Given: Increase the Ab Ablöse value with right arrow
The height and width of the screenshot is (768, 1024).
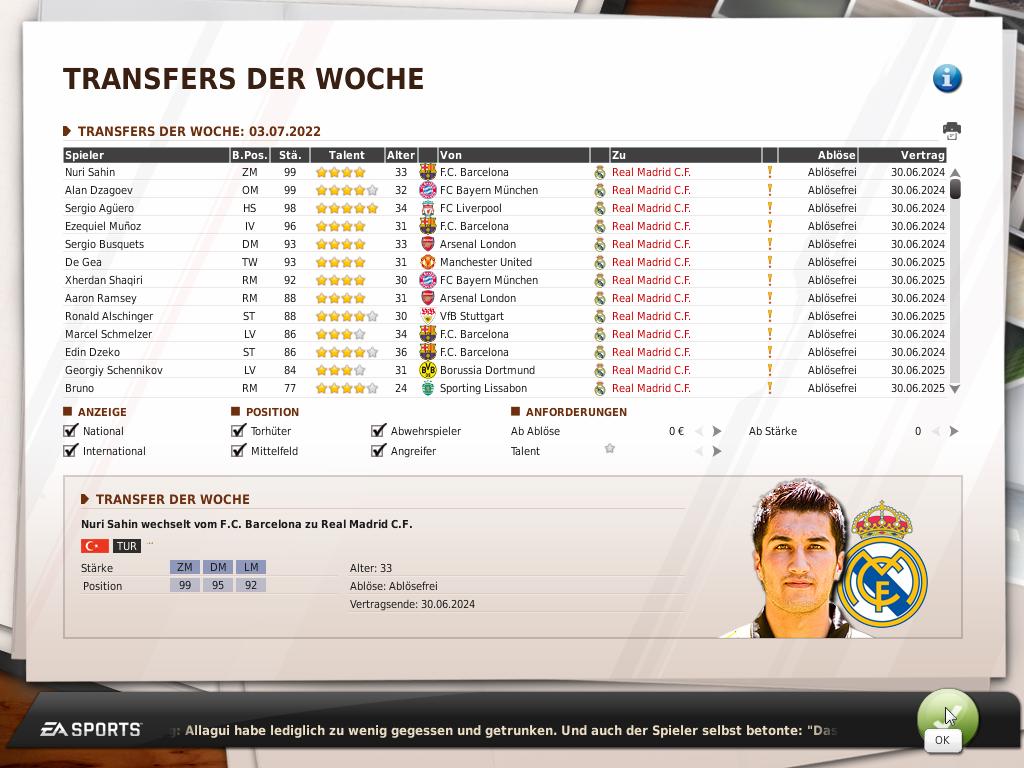Looking at the screenshot, I should (716, 431).
